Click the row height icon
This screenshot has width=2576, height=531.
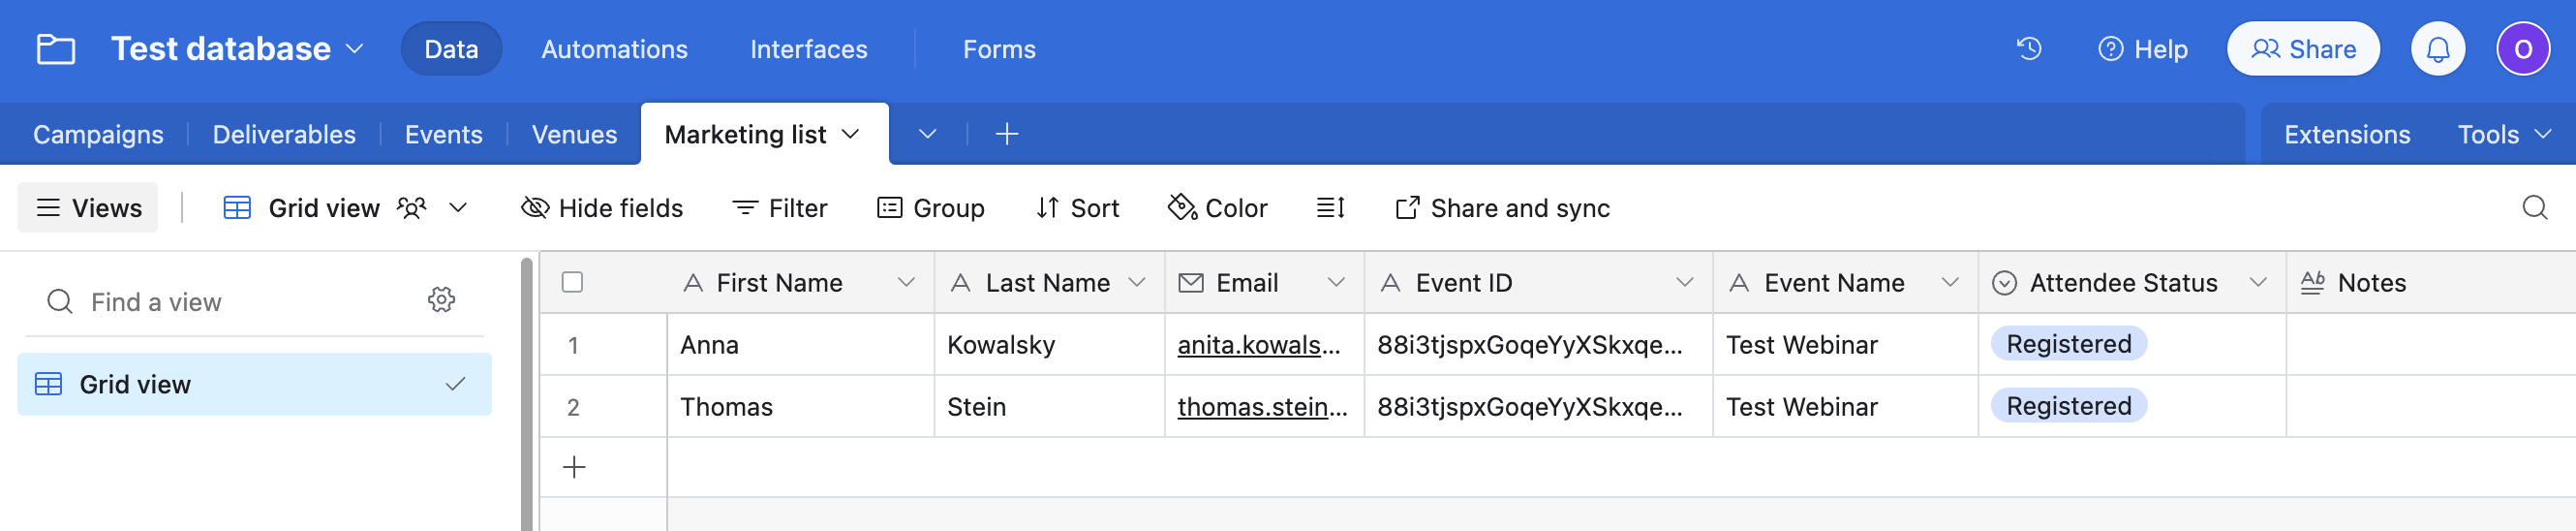tap(1330, 208)
